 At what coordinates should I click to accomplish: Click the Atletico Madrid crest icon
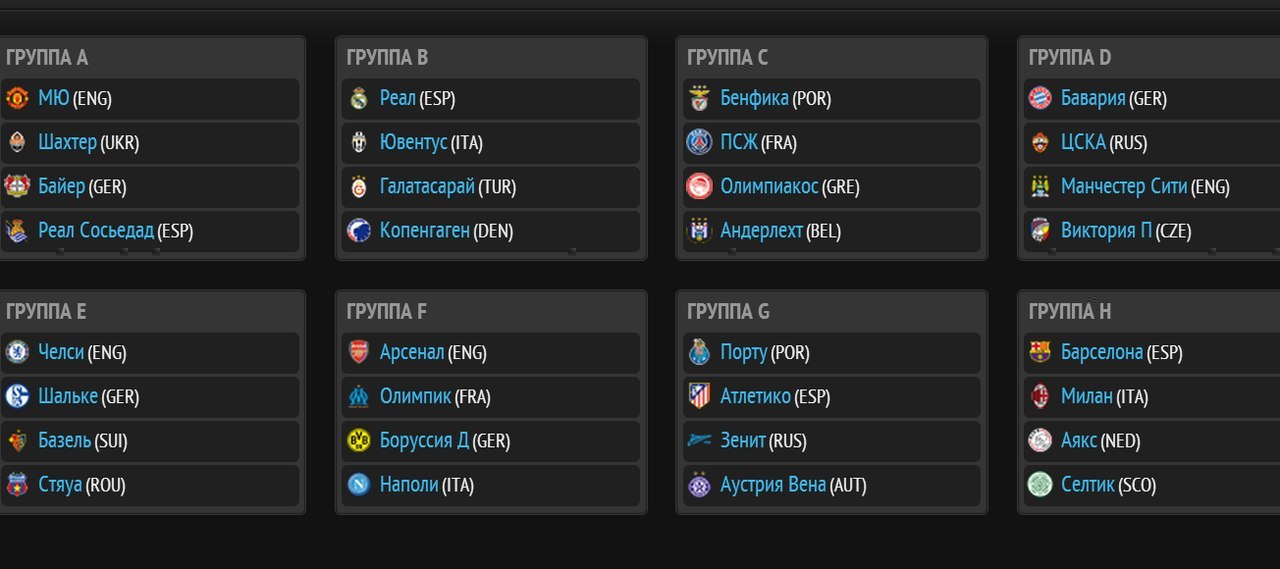click(x=699, y=396)
